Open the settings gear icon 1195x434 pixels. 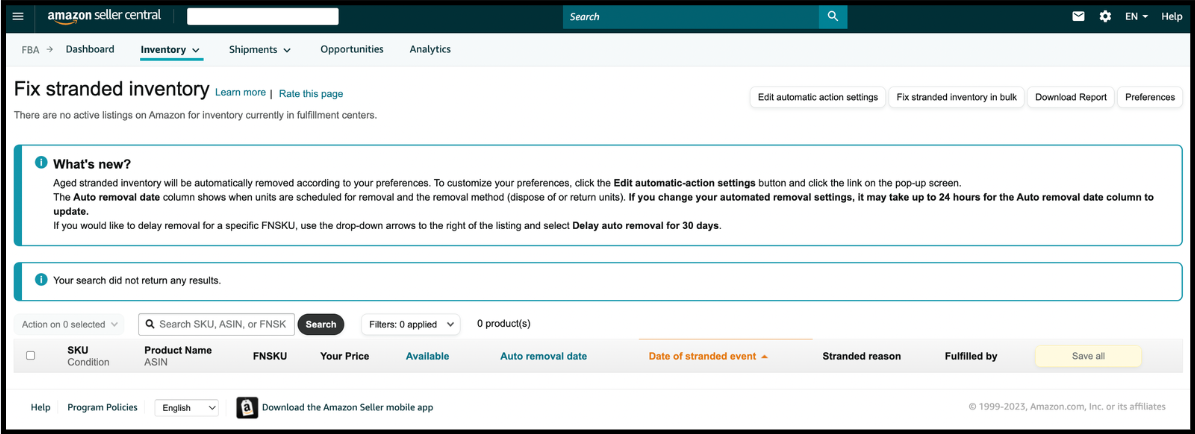1105,16
